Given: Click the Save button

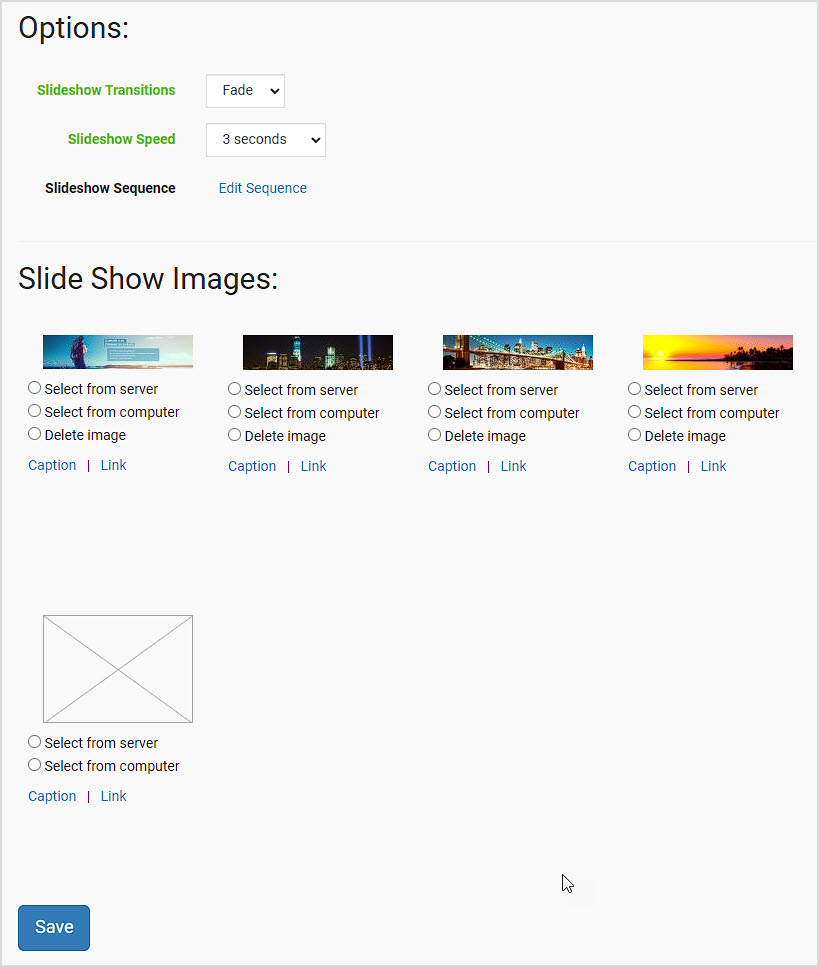Looking at the screenshot, I should [53, 927].
